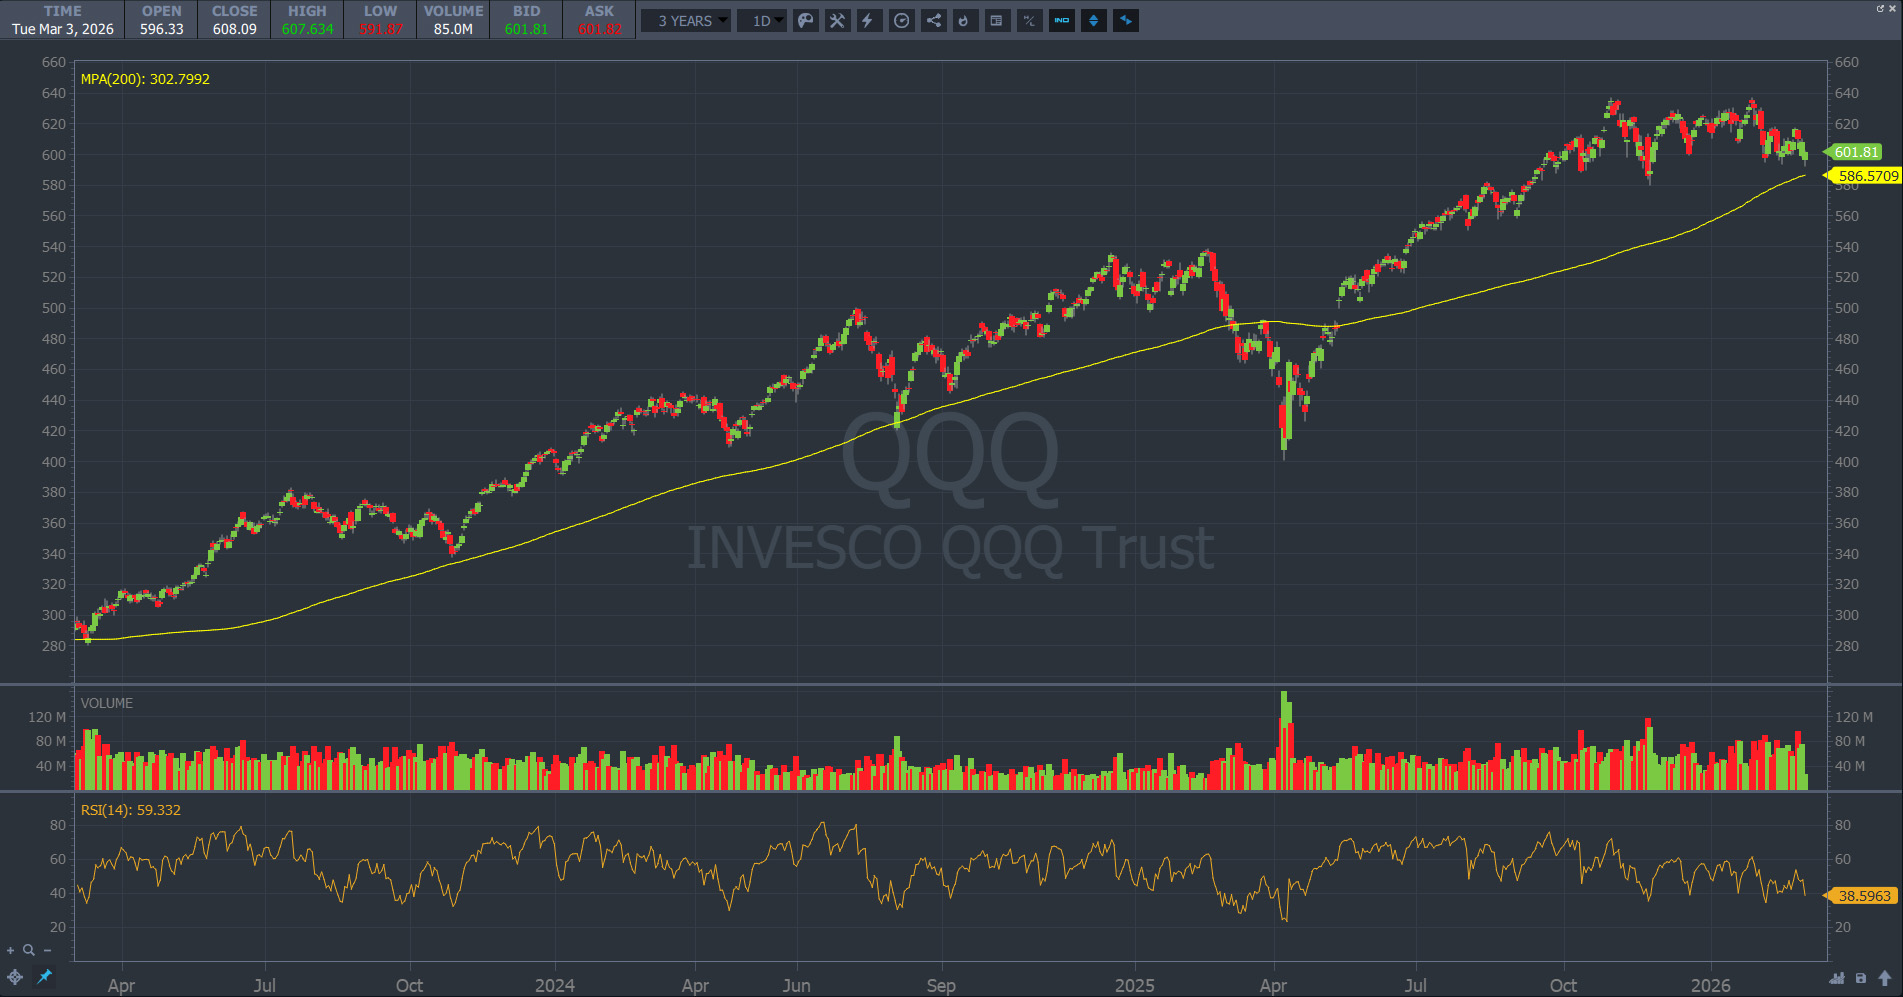Toggle the IND indicators button
This screenshot has height=997, width=1903.
pyautogui.click(x=1061, y=21)
